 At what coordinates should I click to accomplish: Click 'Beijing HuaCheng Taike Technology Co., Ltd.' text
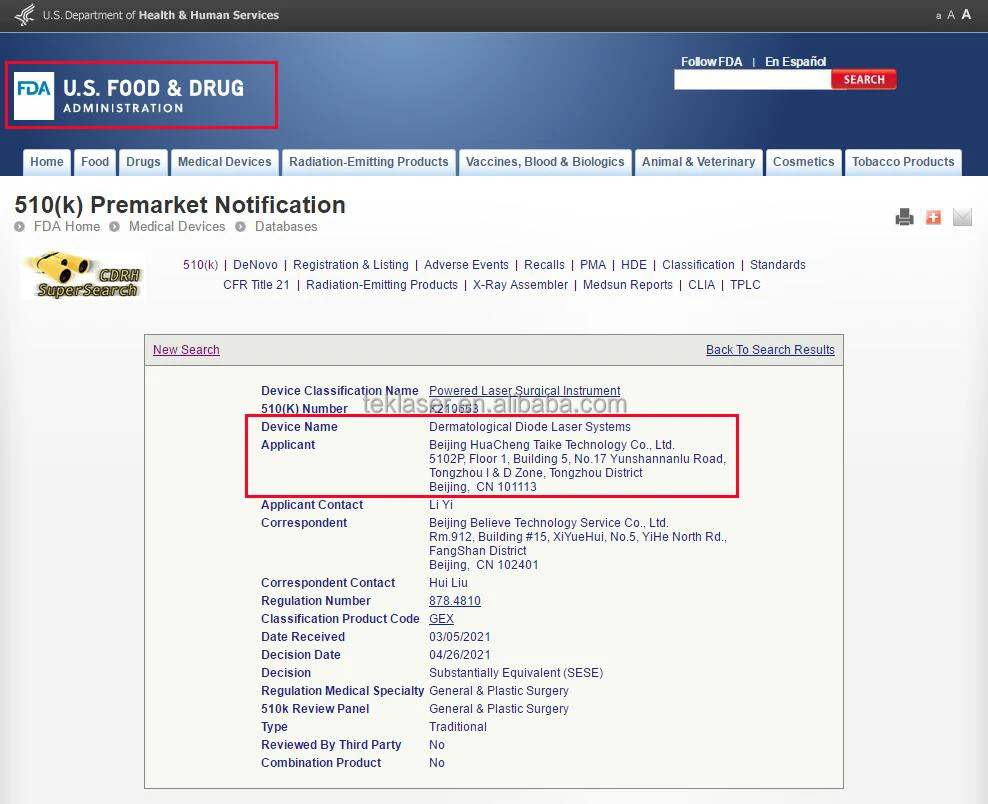552,445
